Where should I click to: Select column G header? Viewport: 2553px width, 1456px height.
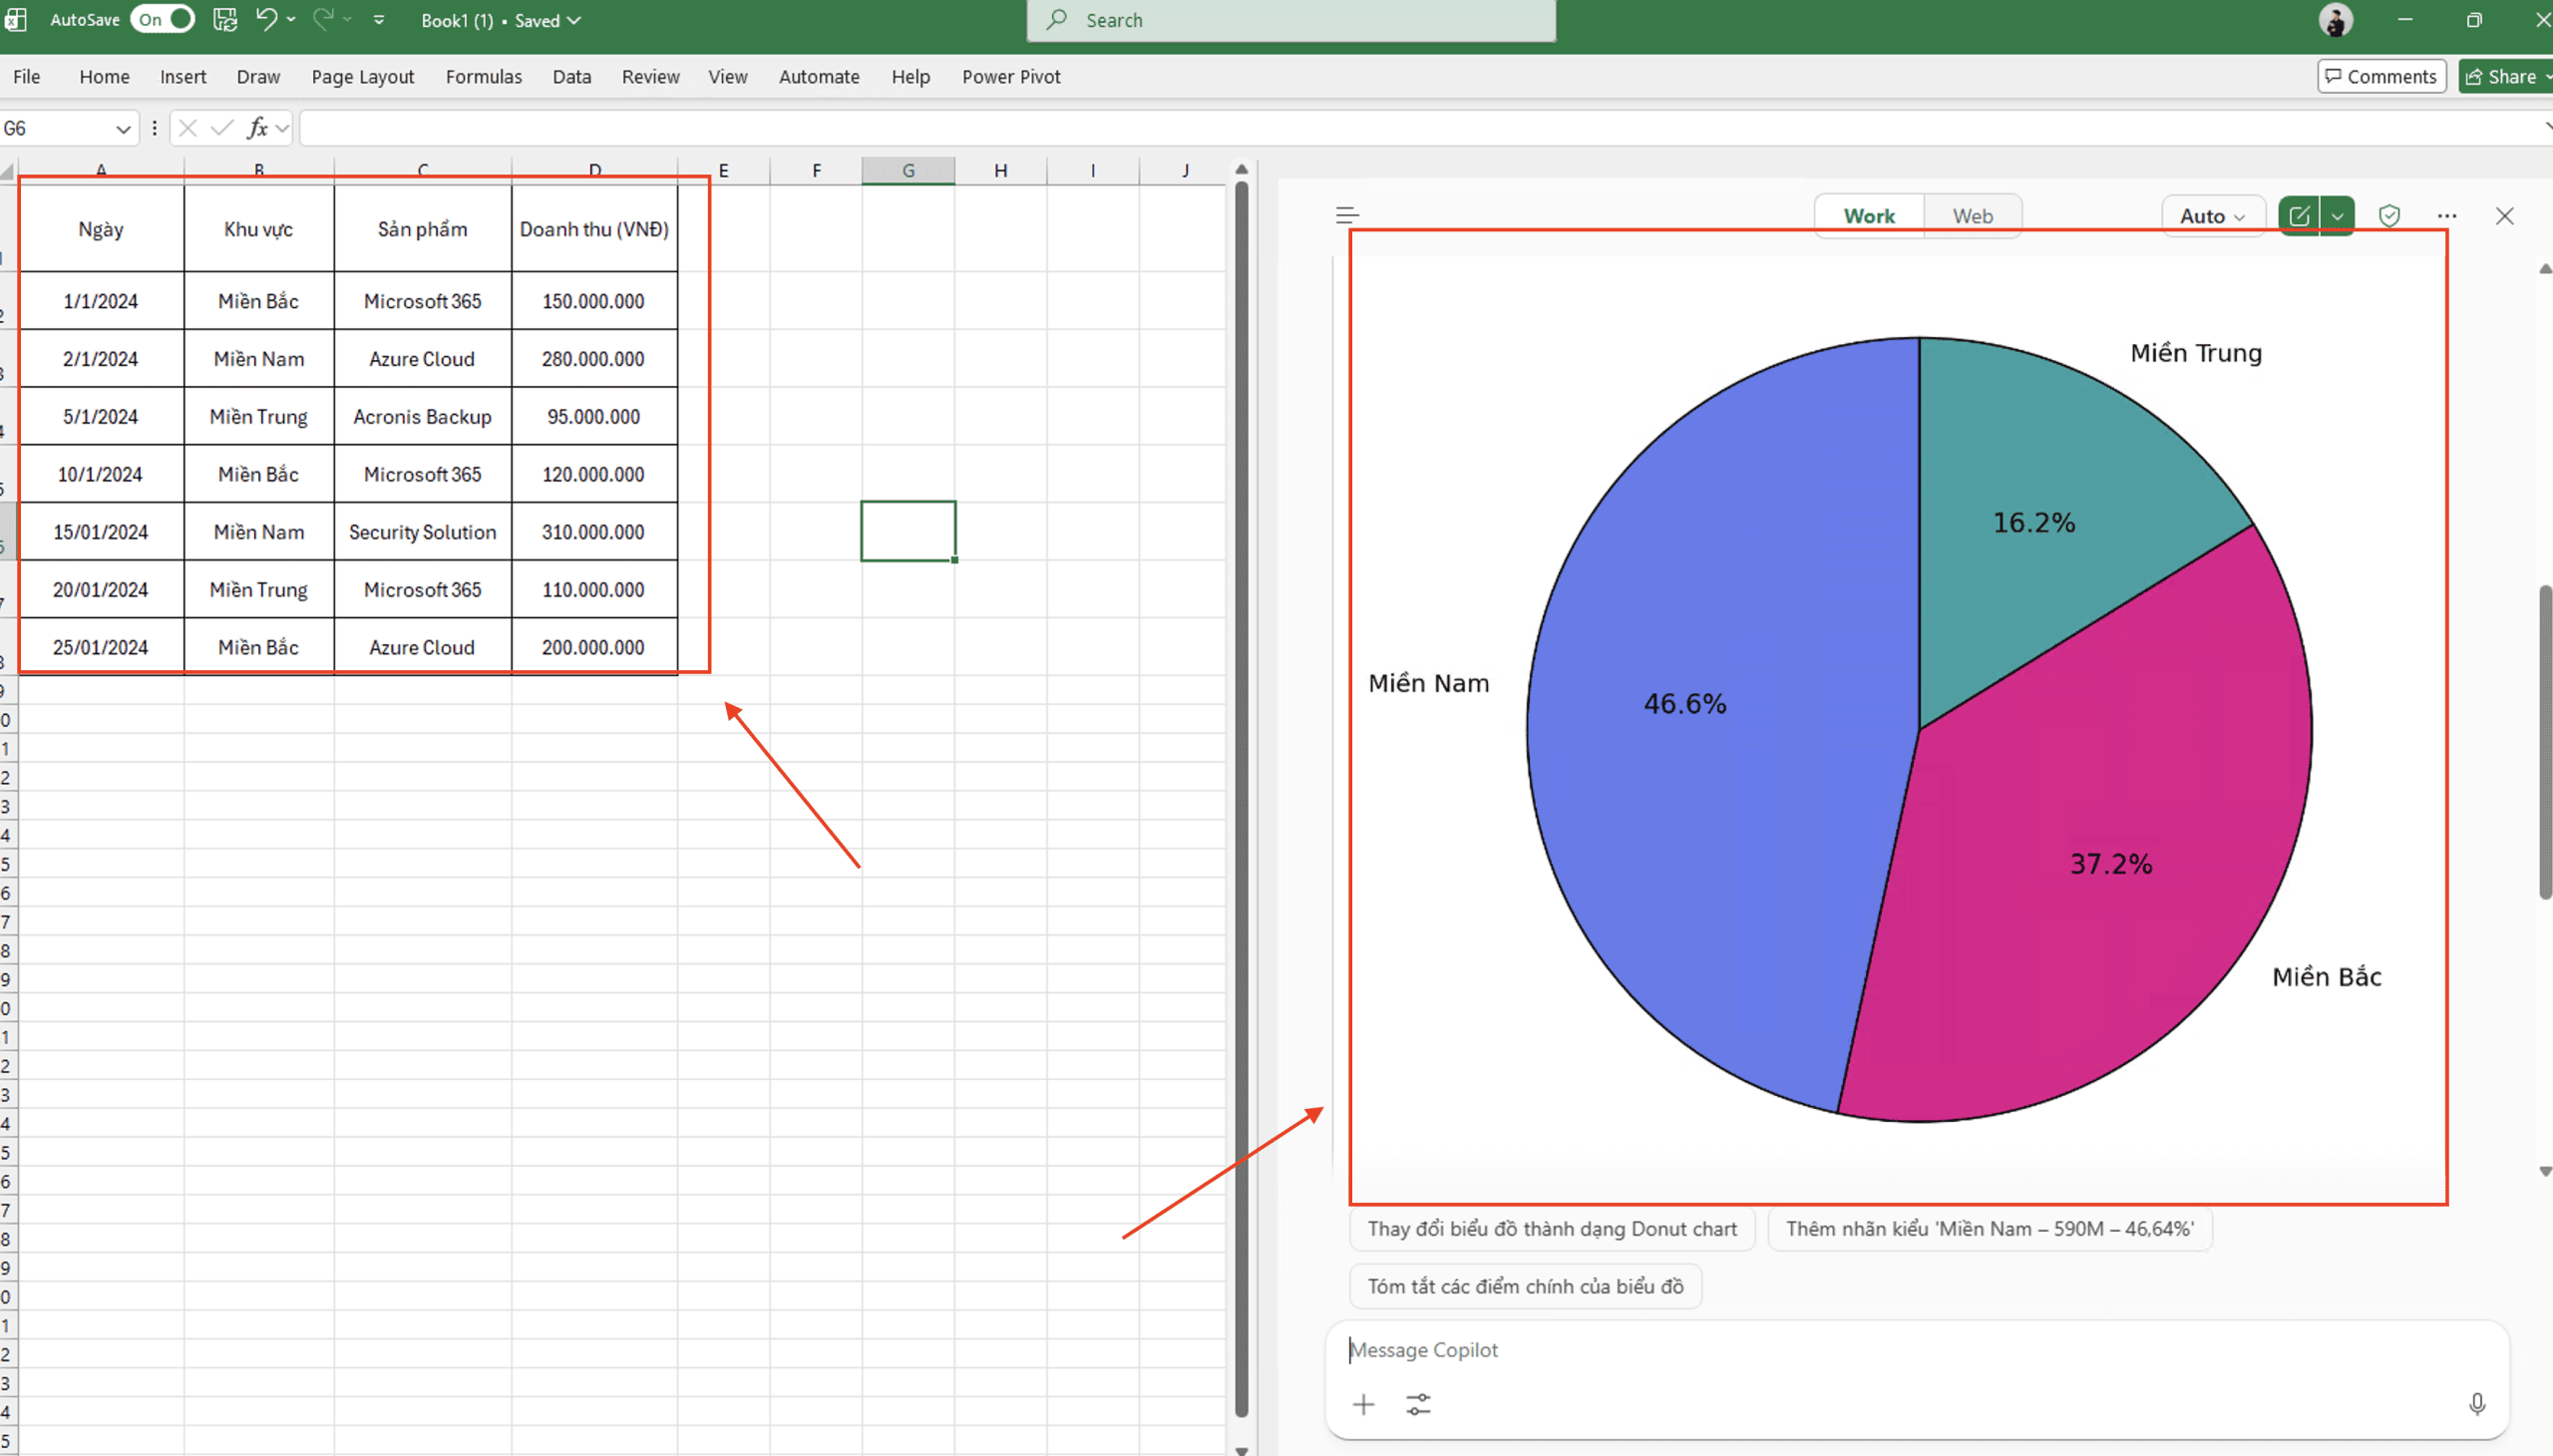pyautogui.click(x=908, y=171)
